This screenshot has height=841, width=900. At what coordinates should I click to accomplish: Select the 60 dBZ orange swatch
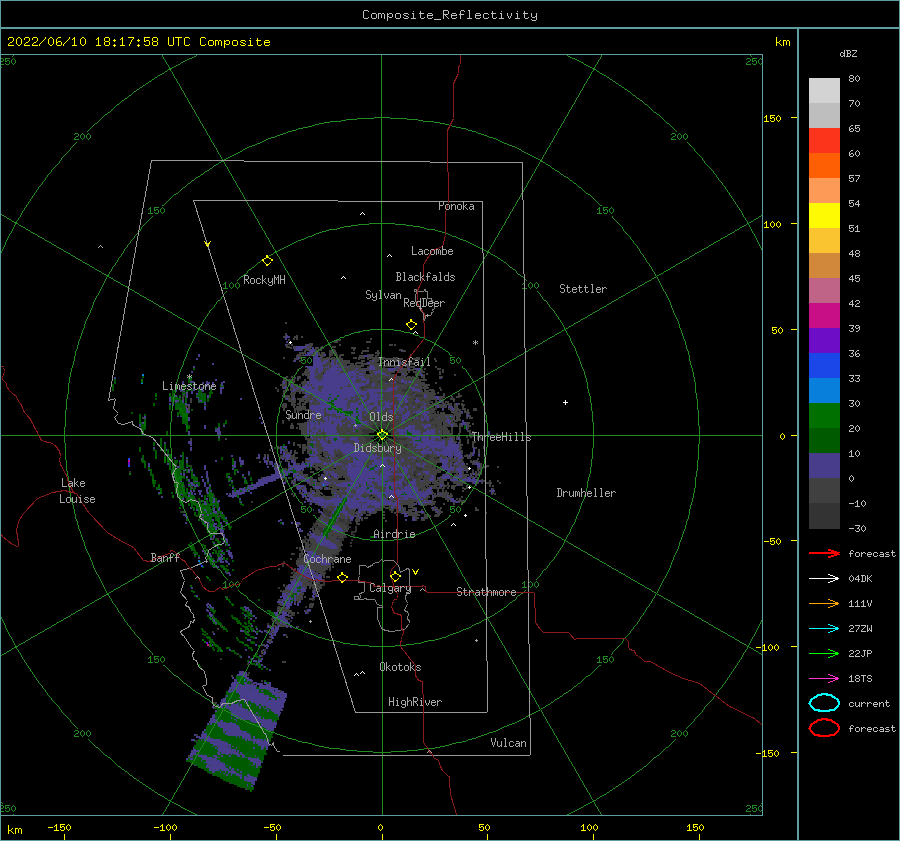pyautogui.click(x=824, y=166)
